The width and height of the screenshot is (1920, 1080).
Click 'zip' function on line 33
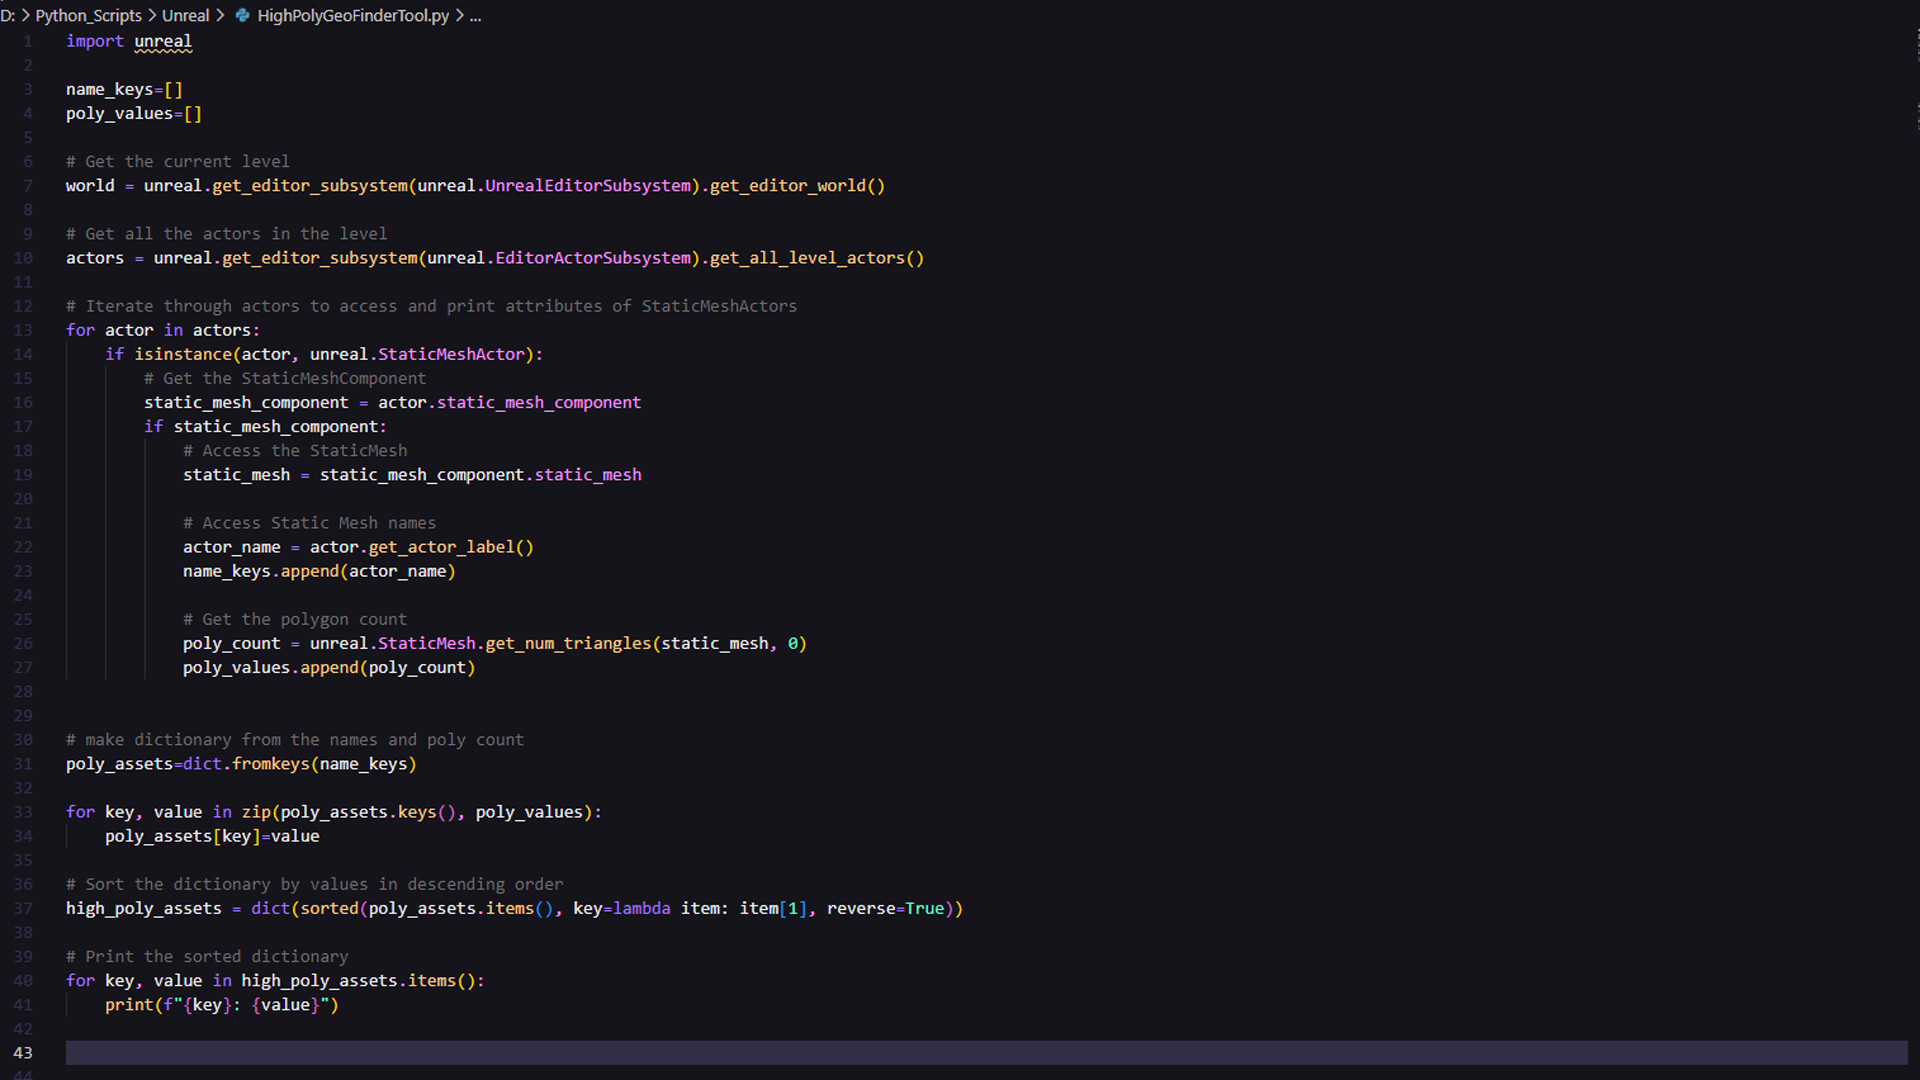[x=256, y=812]
